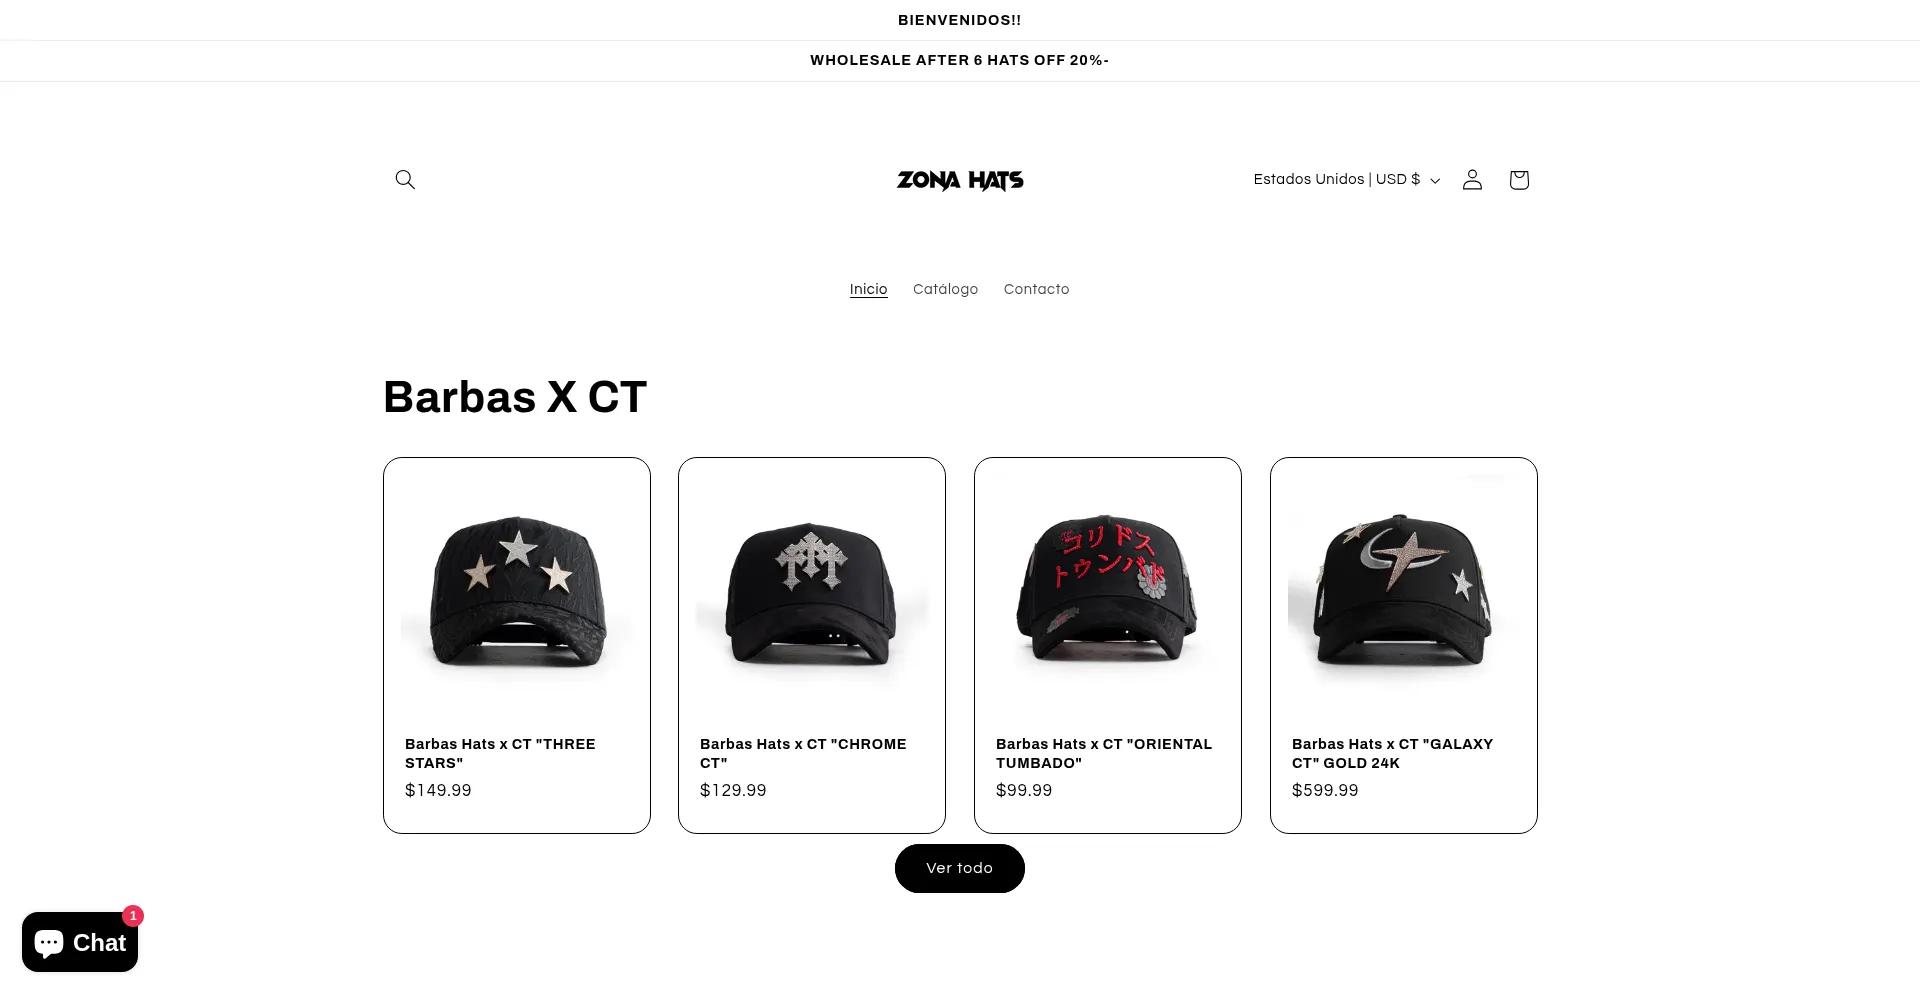This screenshot has height=993, width=1920.
Task: Open the Three Stars hat title link
Action: (500, 753)
